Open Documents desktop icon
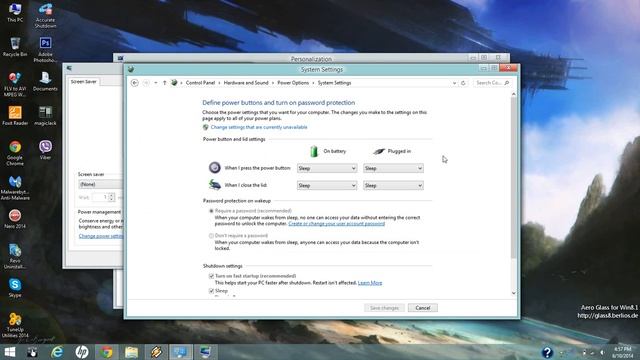 pyautogui.click(x=45, y=81)
